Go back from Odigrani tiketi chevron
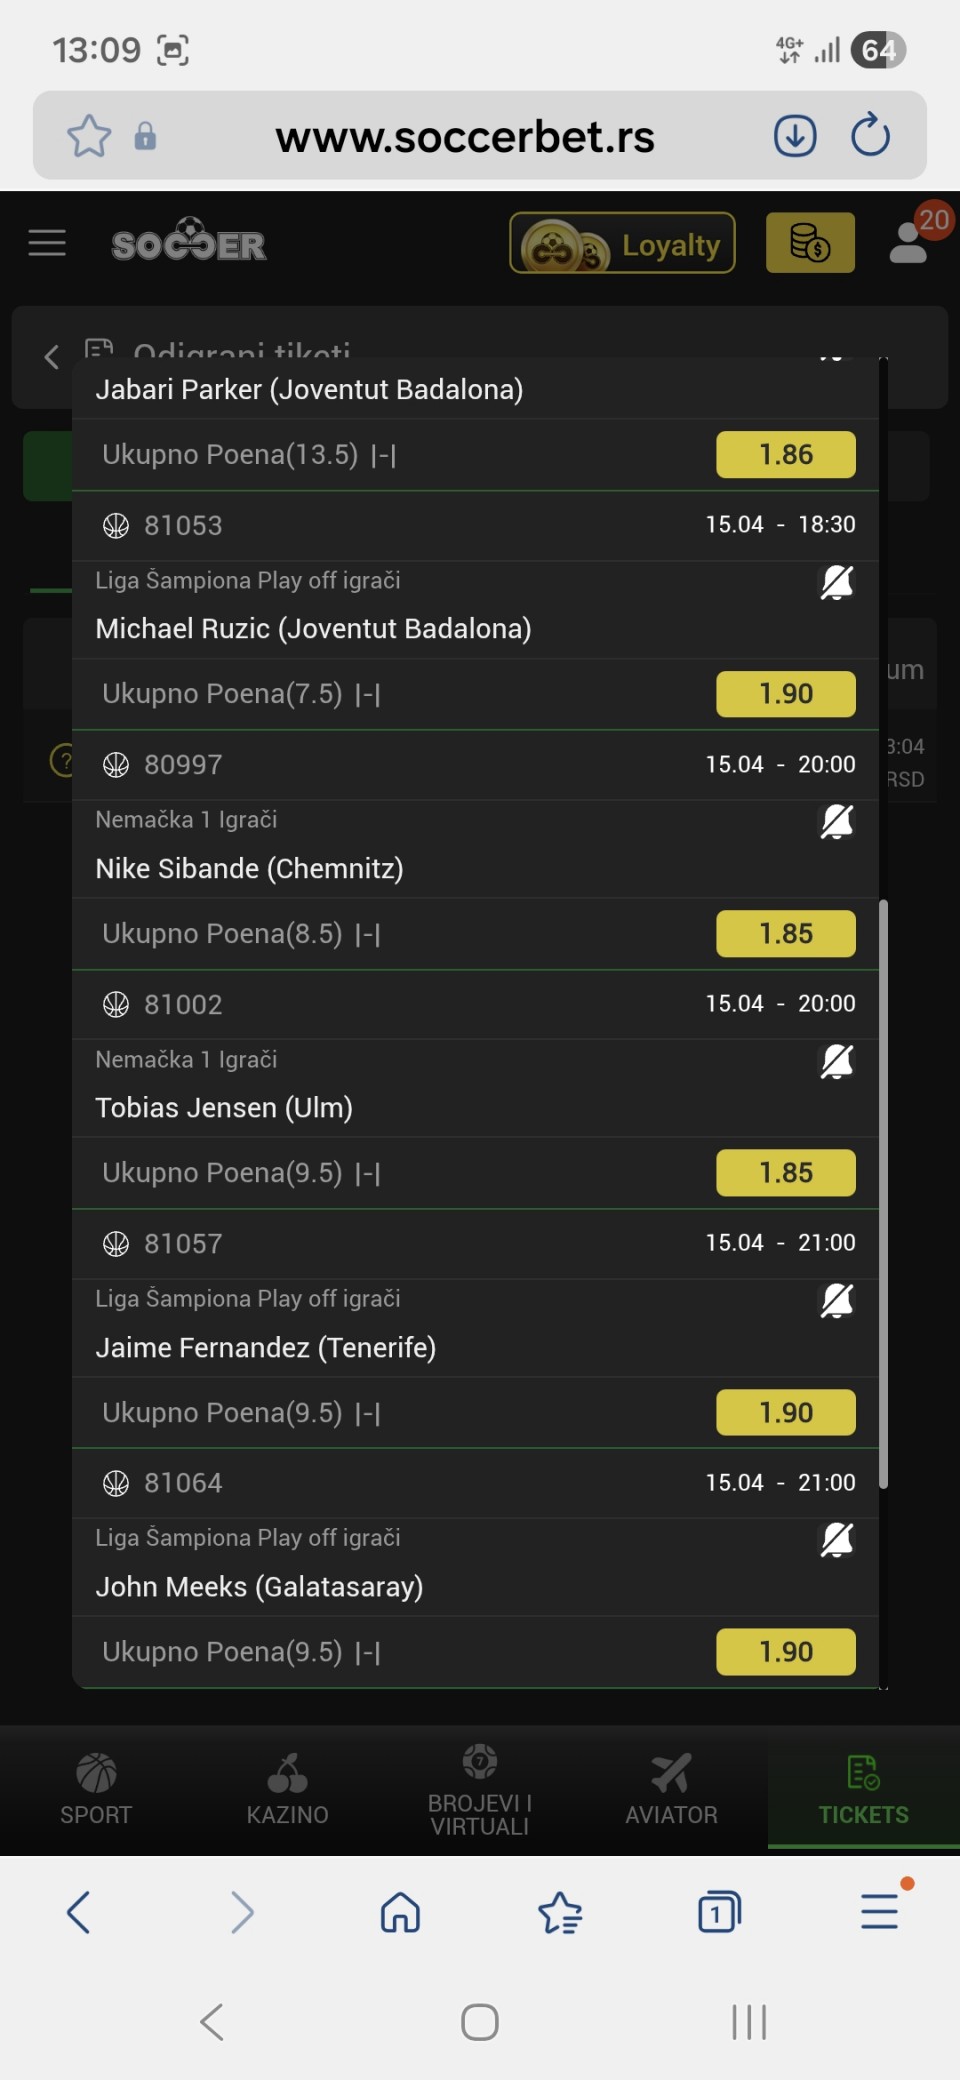Image resolution: width=960 pixels, height=2080 pixels. click(x=52, y=357)
